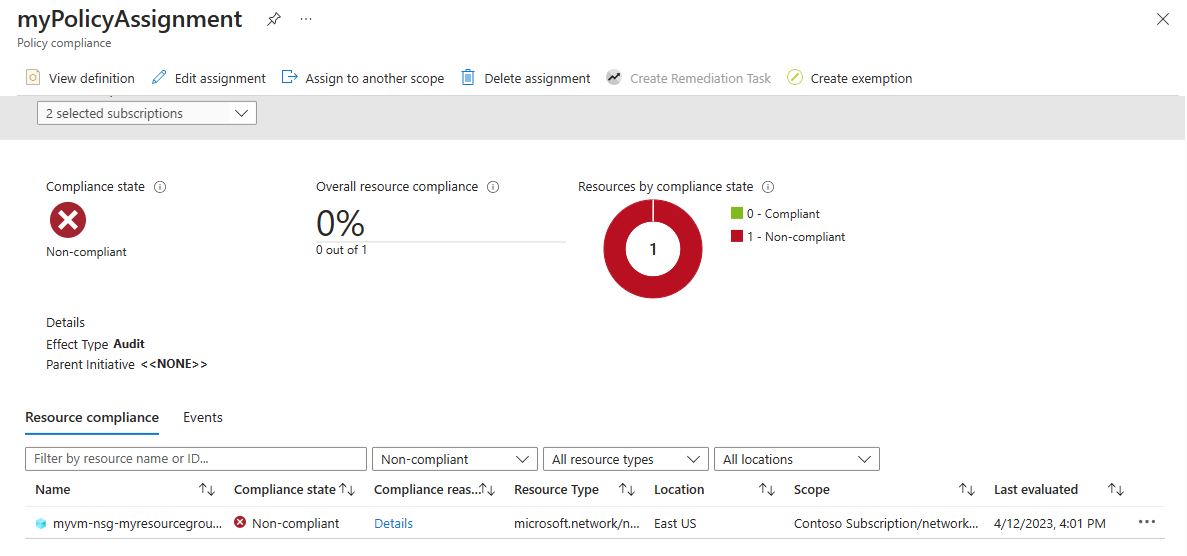Screen dimensions: 1187x556
Task: Click the Edit assignment pencil icon
Action: click(x=159, y=78)
